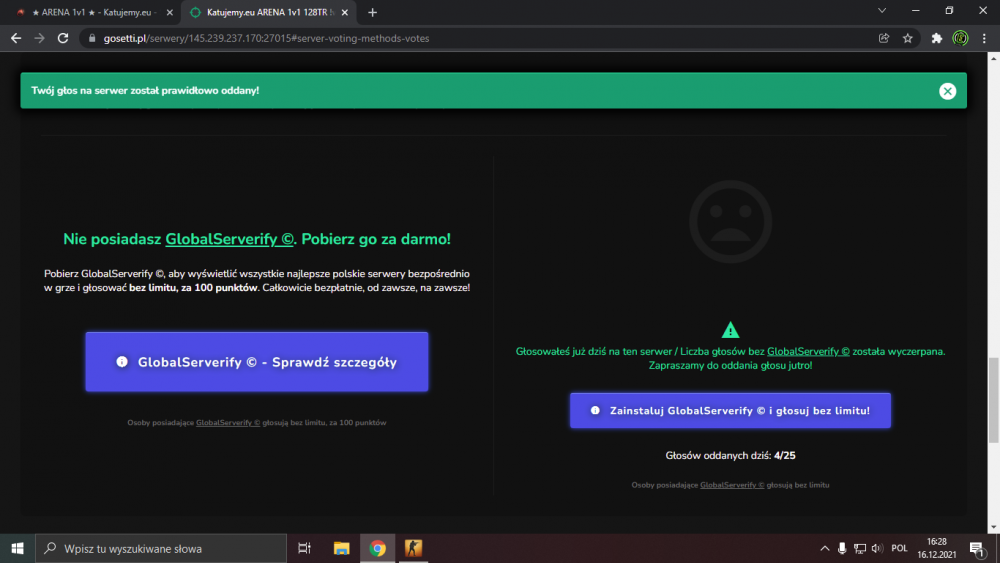Select Katujemy.eu ARENA 1v1 128TR tab
This screenshot has width=1000, height=563.
[x=269, y=12]
